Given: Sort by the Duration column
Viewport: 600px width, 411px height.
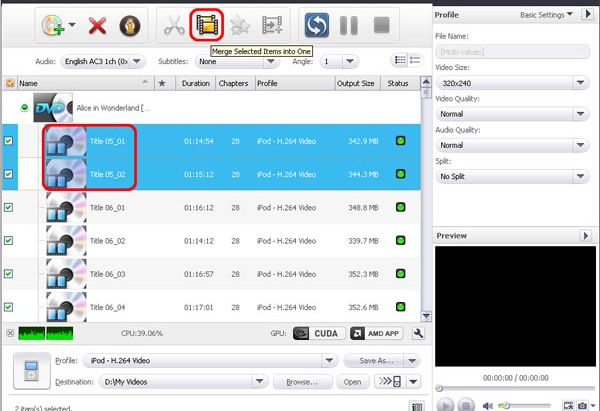Looking at the screenshot, I should [x=196, y=83].
